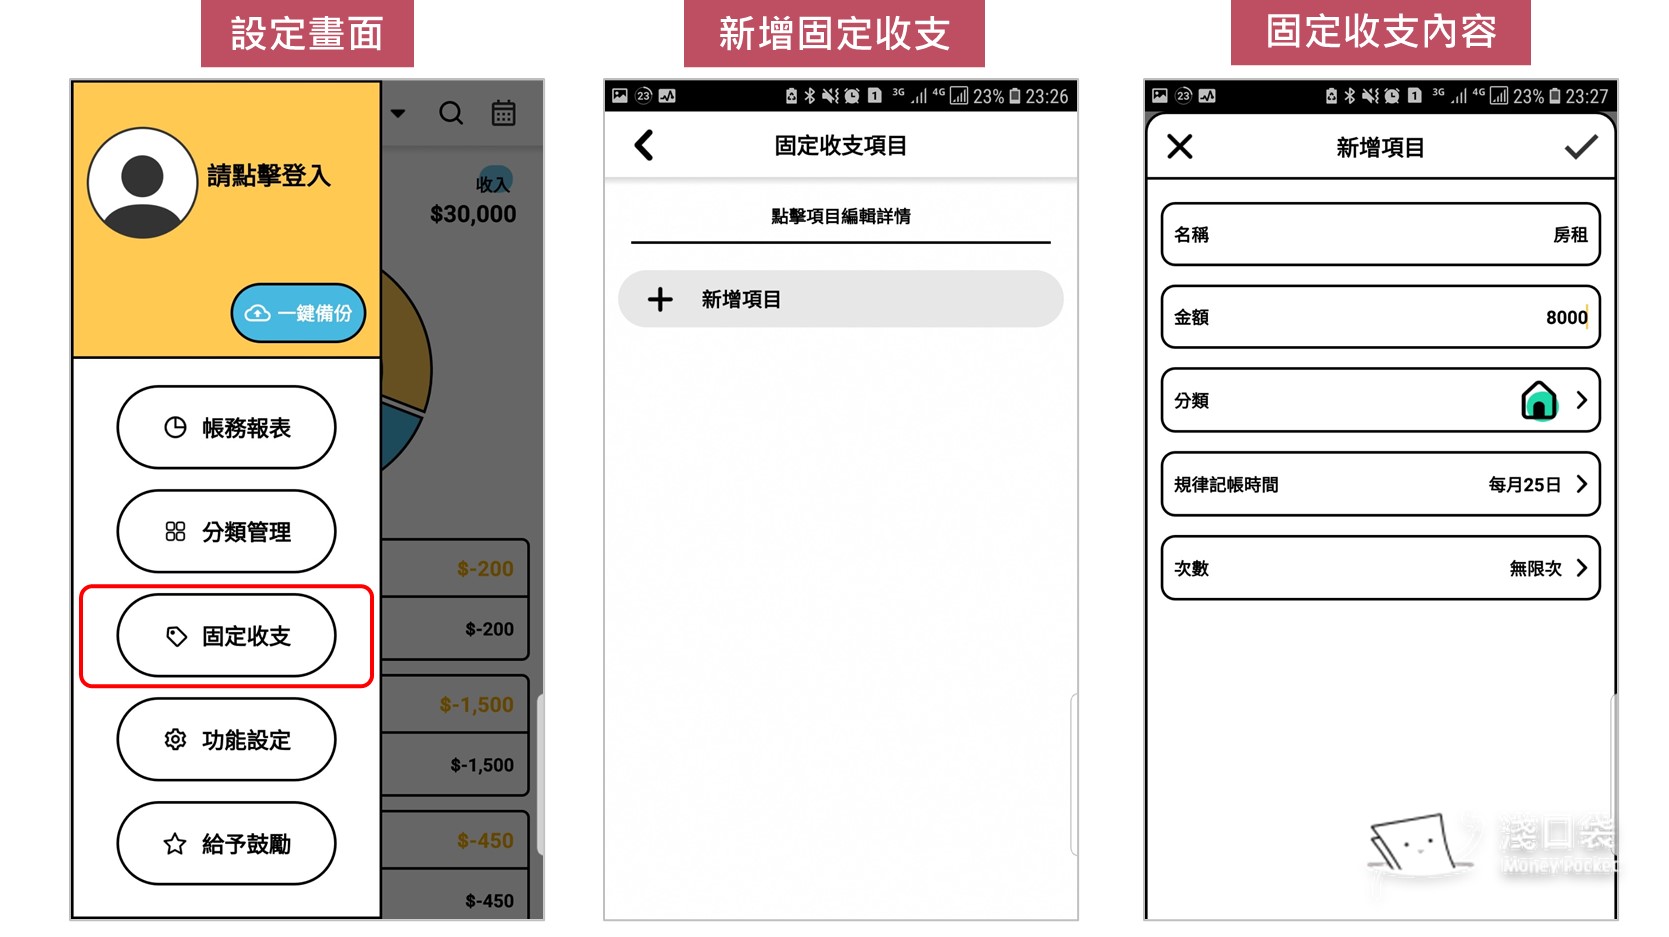This screenshot has width=1669, height=937.
Task: Expand the chevron in 分類 row
Action: (x=1582, y=400)
